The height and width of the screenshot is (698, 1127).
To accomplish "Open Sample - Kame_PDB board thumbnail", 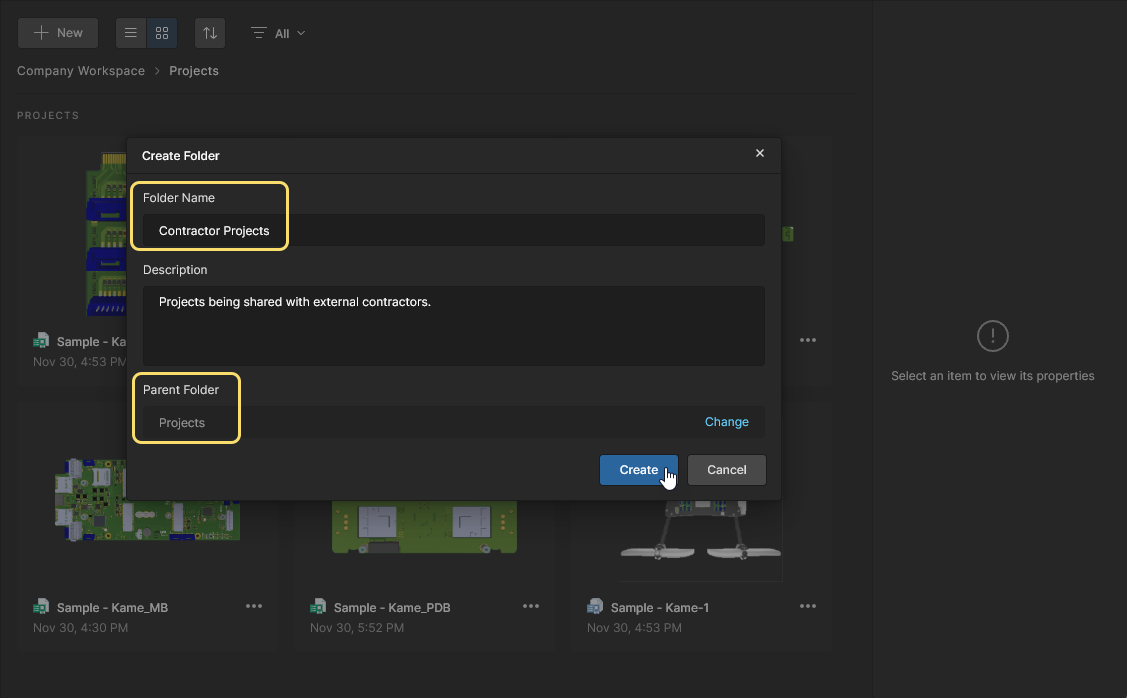I will pos(424,527).
